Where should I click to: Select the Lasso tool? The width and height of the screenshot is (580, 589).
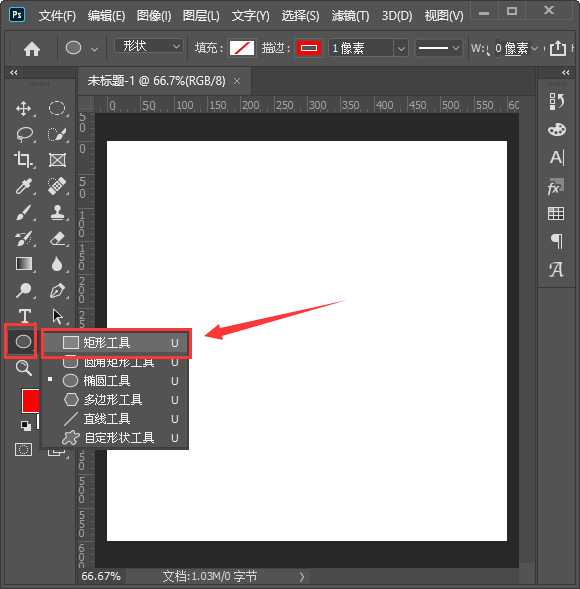pos(25,134)
